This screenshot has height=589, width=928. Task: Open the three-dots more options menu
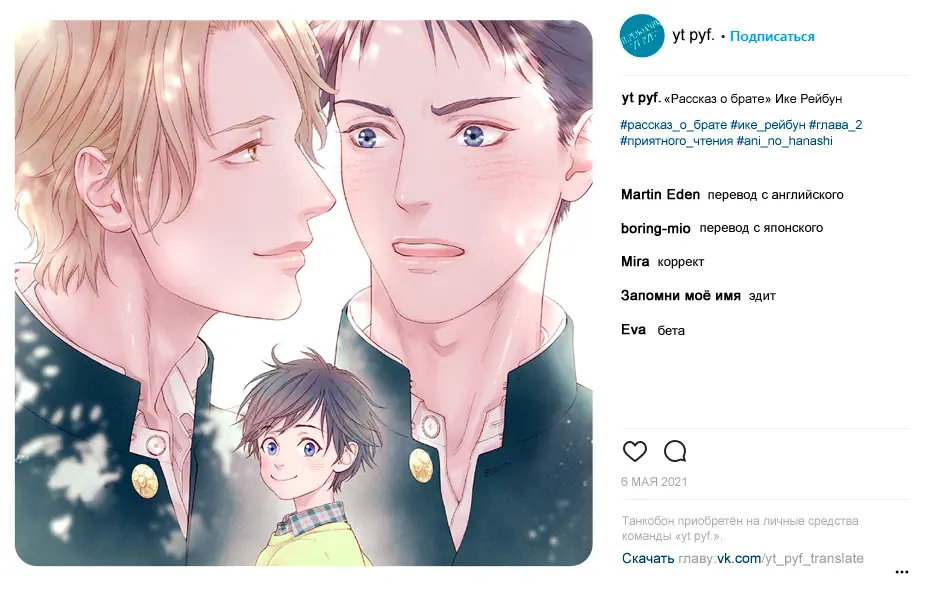pyautogui.click(x=901, y=572)
